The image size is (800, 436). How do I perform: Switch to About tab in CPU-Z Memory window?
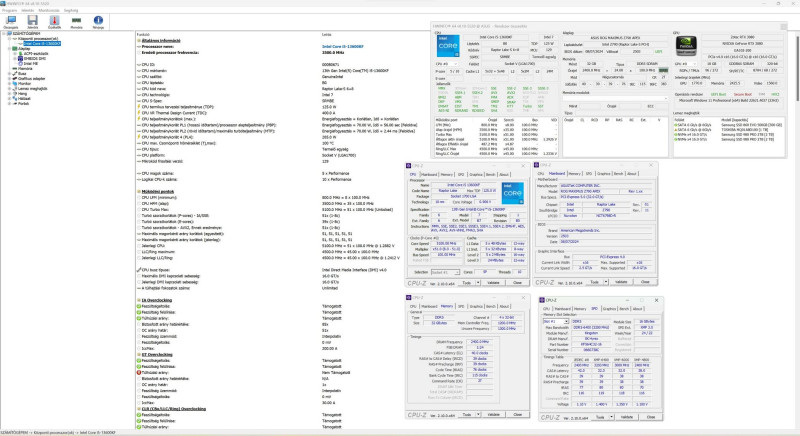point(504,306)
